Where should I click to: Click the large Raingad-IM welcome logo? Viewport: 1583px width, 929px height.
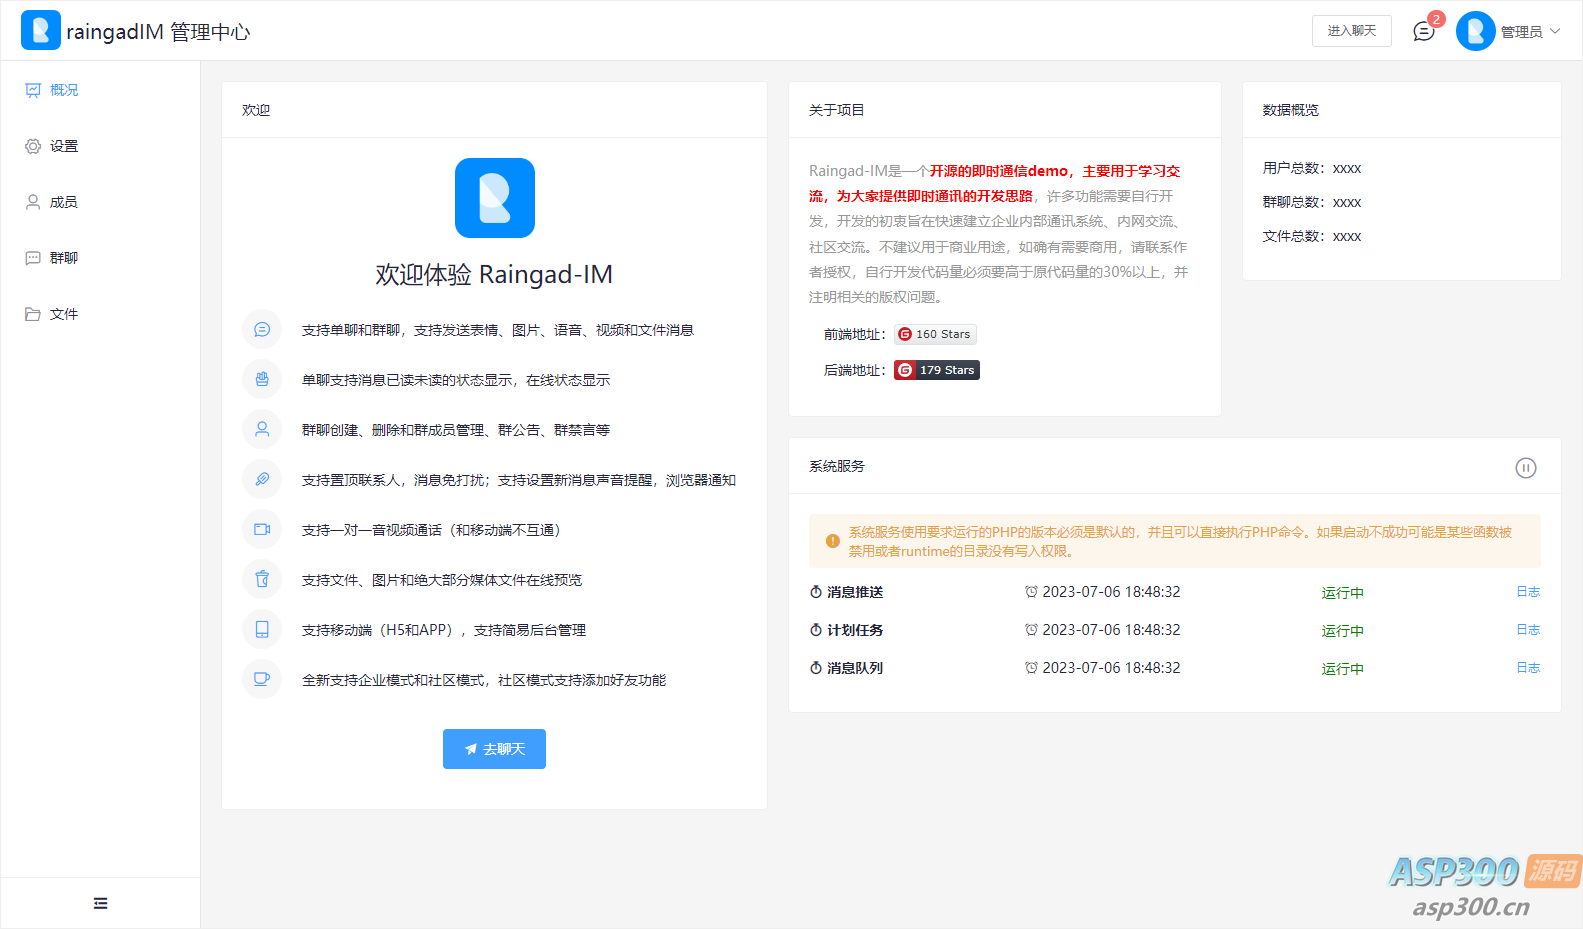495,198
